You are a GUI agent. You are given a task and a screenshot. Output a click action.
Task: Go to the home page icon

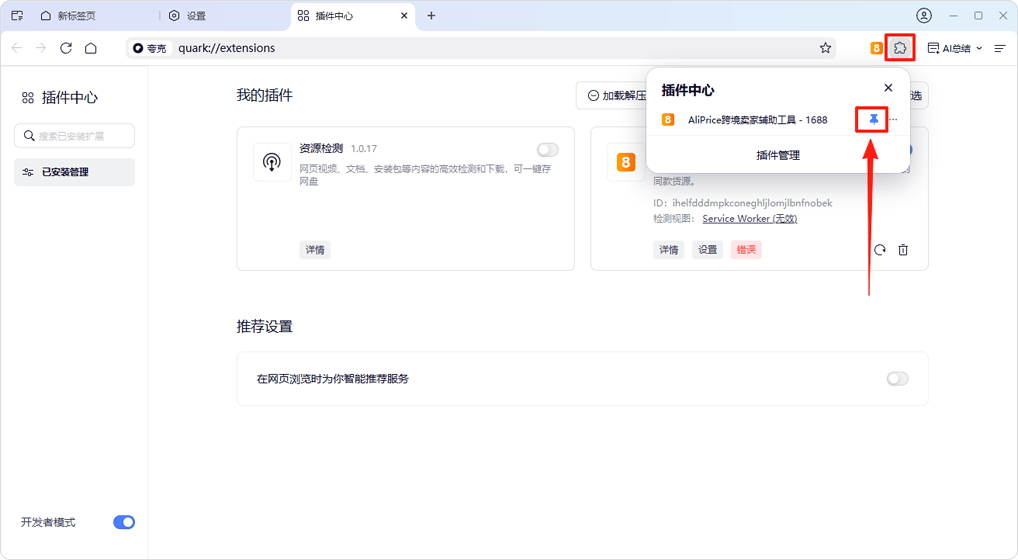pos(91,48)
